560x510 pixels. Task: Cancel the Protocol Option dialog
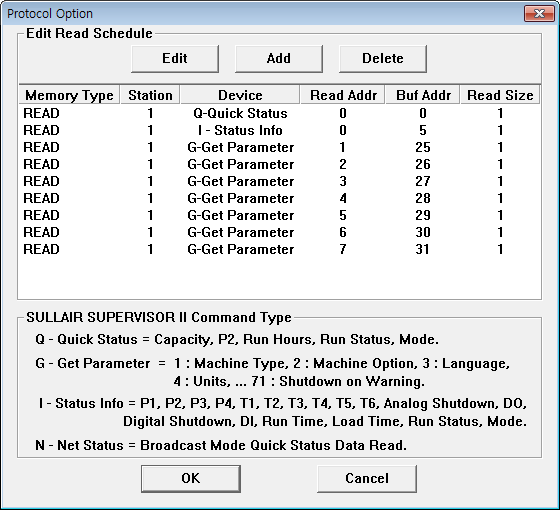(x=367, y=479)
